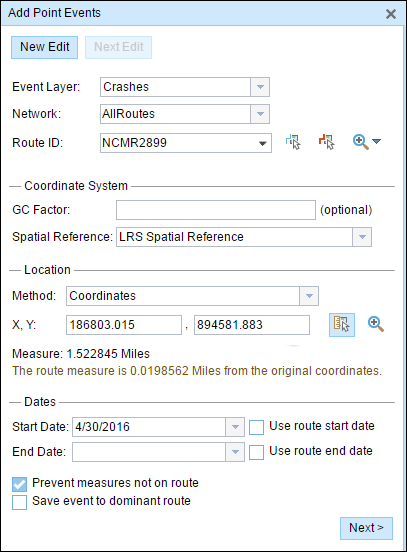The height and width of the screenshot is (552, 407).
Task: Click the route measure distance warning text
Action: [197, 371]
